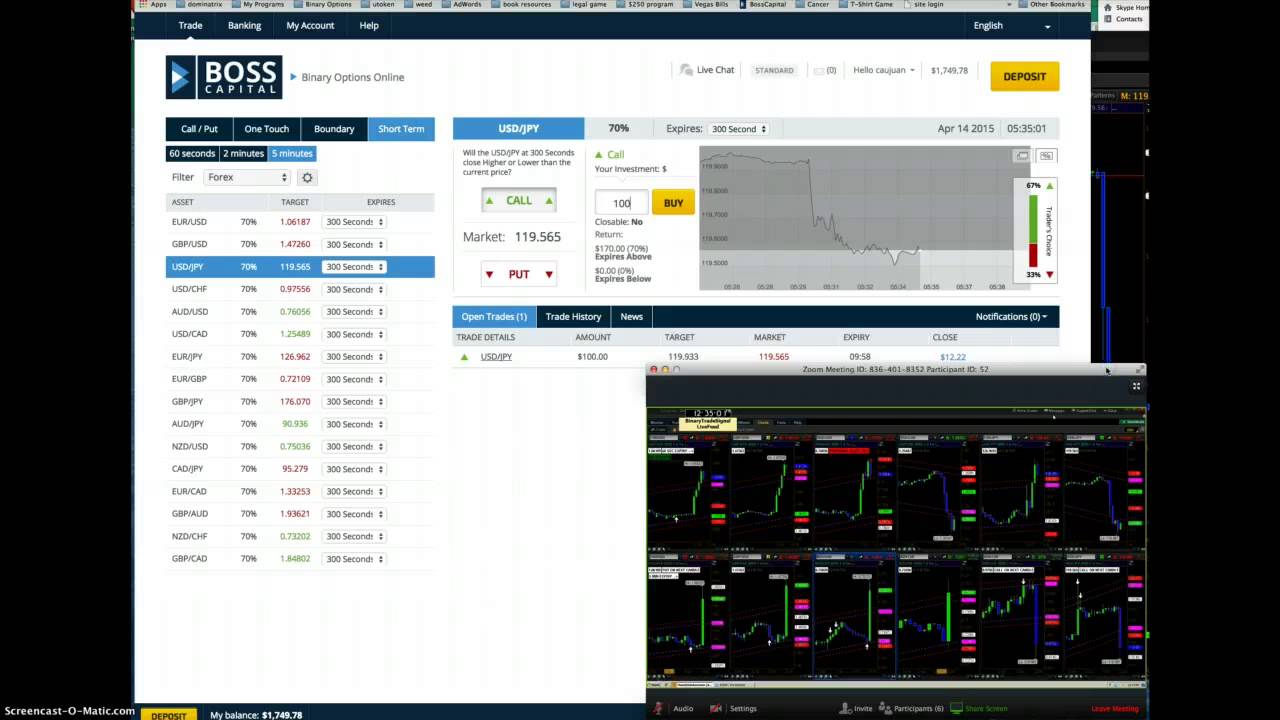Expand the Hello caujuan account dropdown
The height and width of the screenshot is (720, 1280).
point(884,70)
